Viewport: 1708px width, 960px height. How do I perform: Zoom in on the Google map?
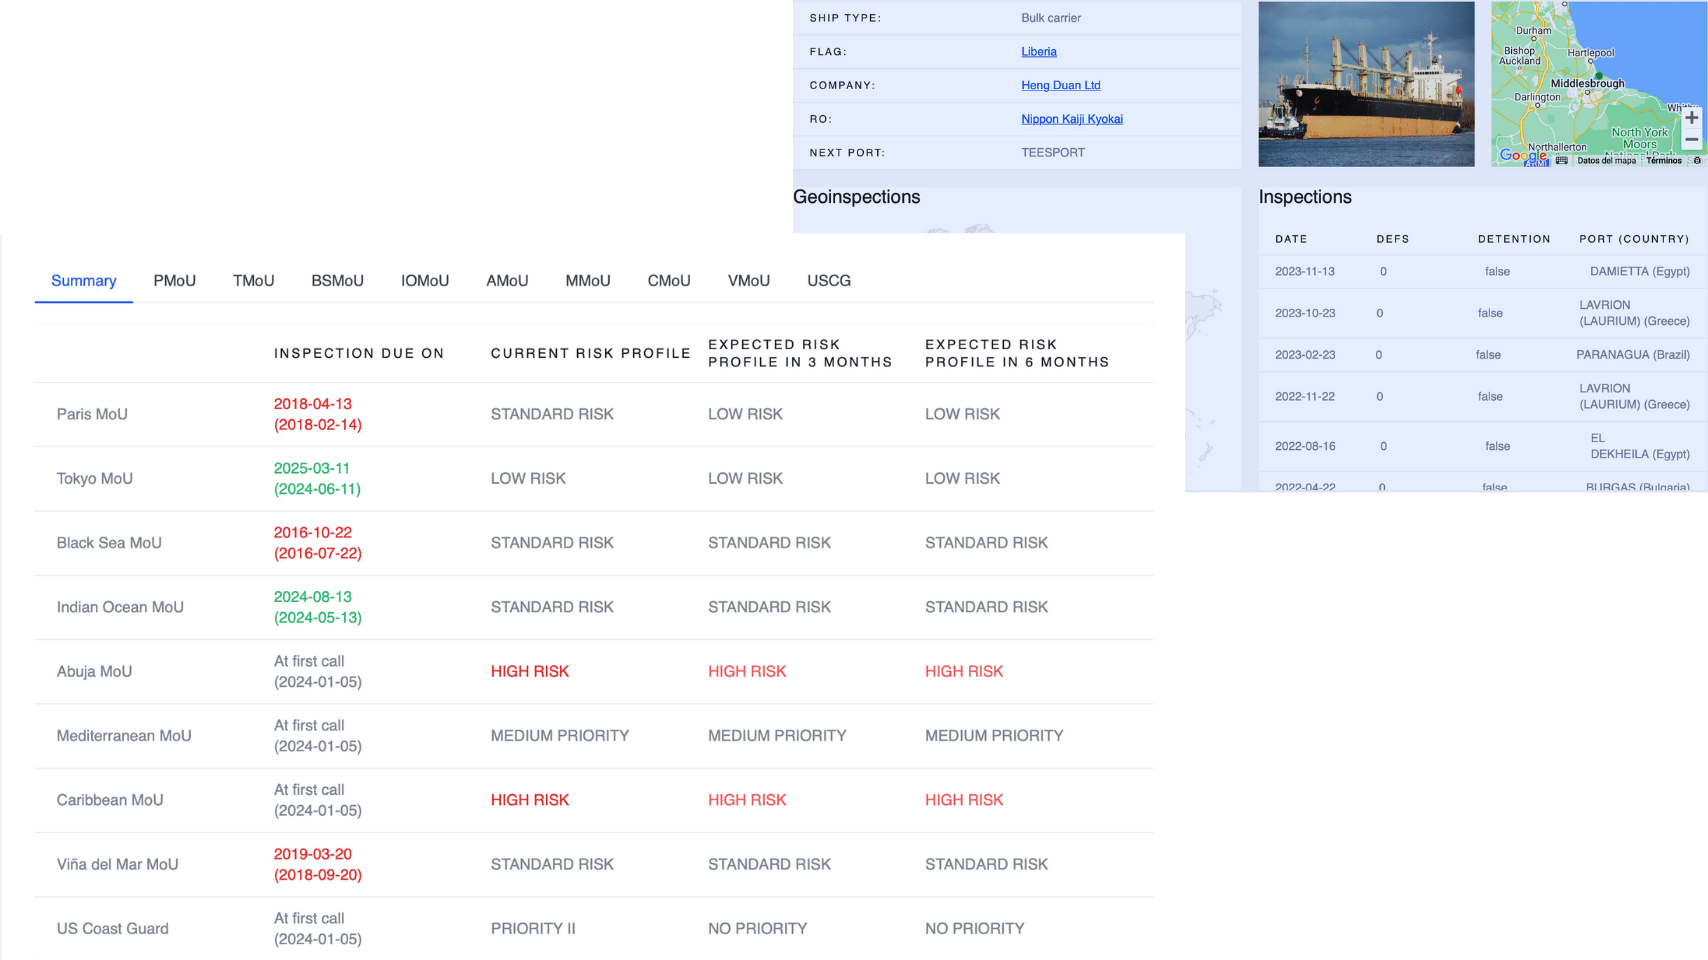point(1691,118)
